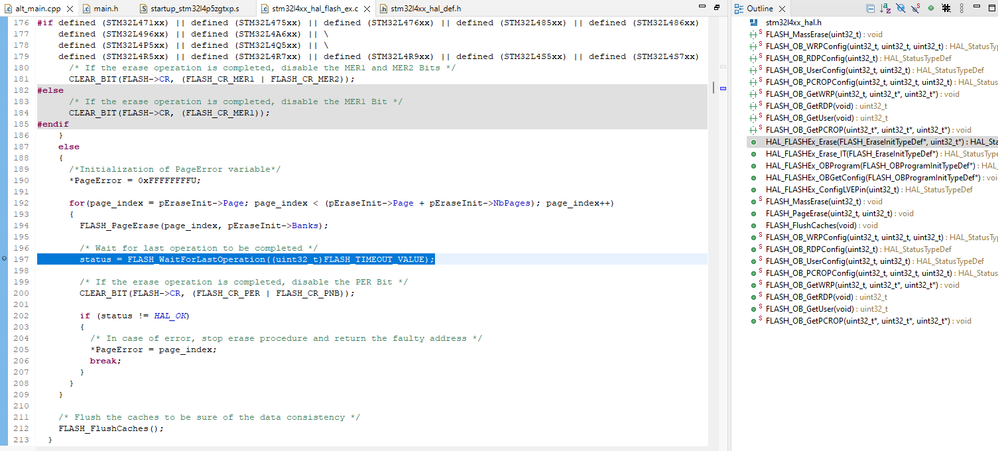Close the stm32l4xx_hal_flash_ex.c editor tab
Viewport: 998px width, 451px height.
[367, 9]
